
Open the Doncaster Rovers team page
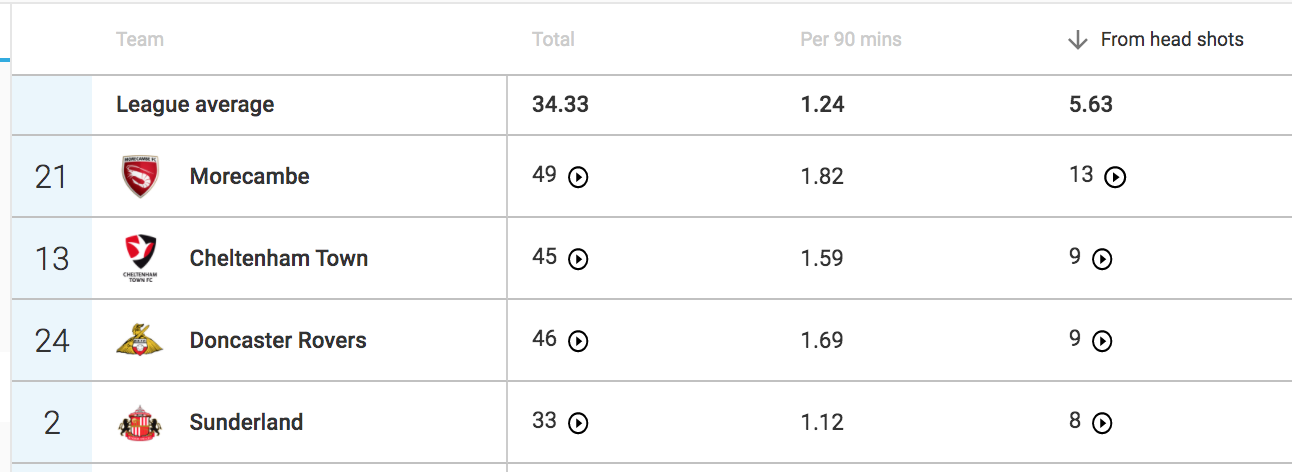point(278,340)
